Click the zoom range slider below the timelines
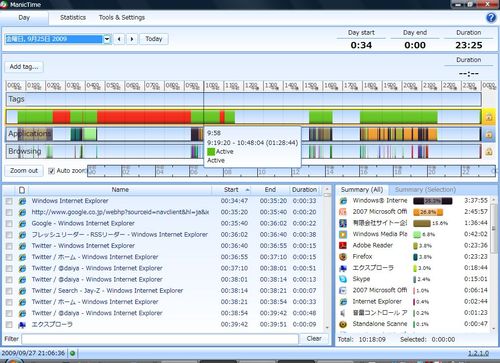 [x=291, y=171]
